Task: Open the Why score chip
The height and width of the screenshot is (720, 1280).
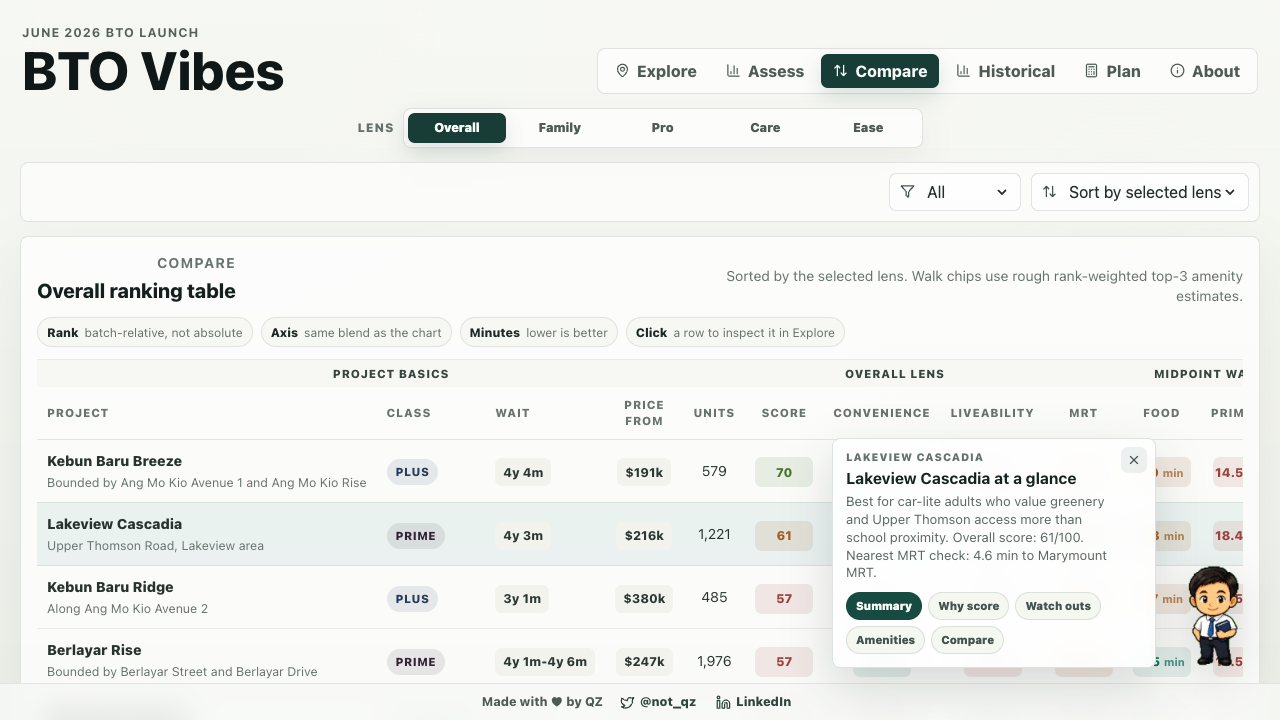Action: point(968,606)
